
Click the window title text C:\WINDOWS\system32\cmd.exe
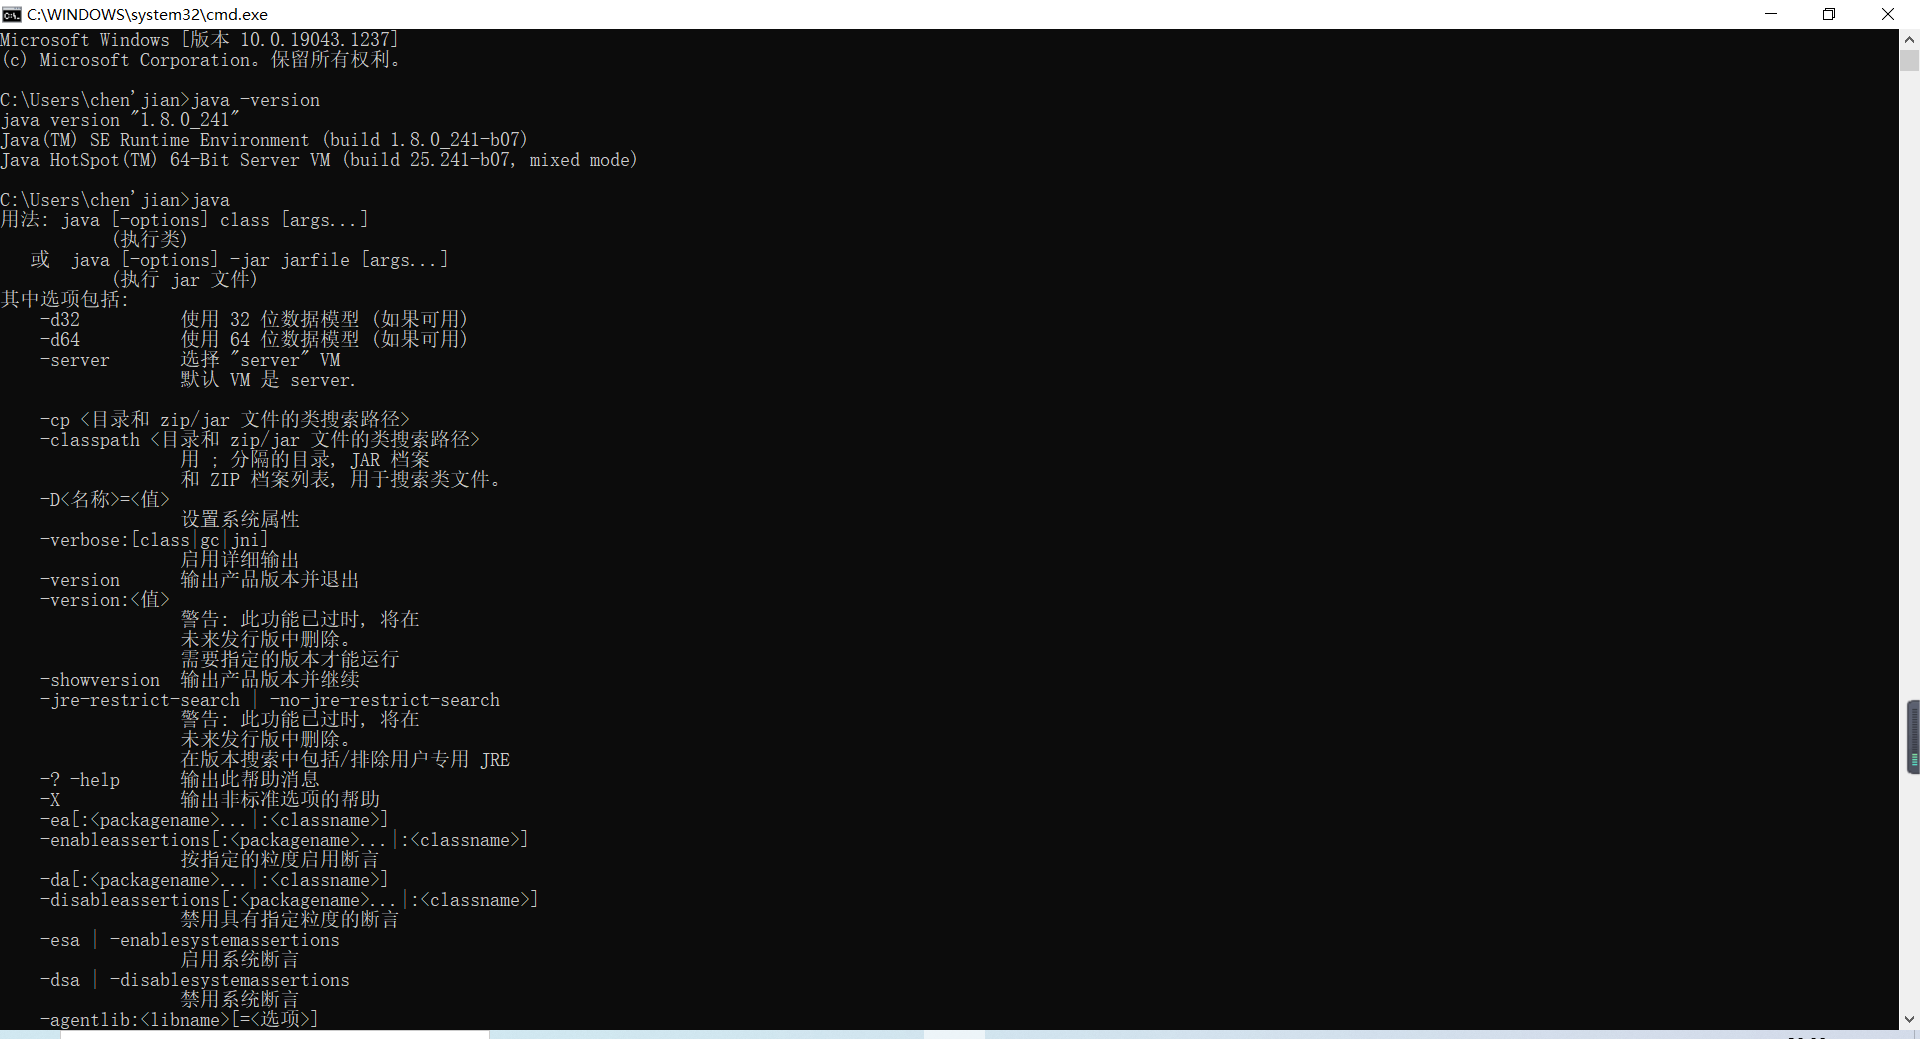(x=148, y=14)
